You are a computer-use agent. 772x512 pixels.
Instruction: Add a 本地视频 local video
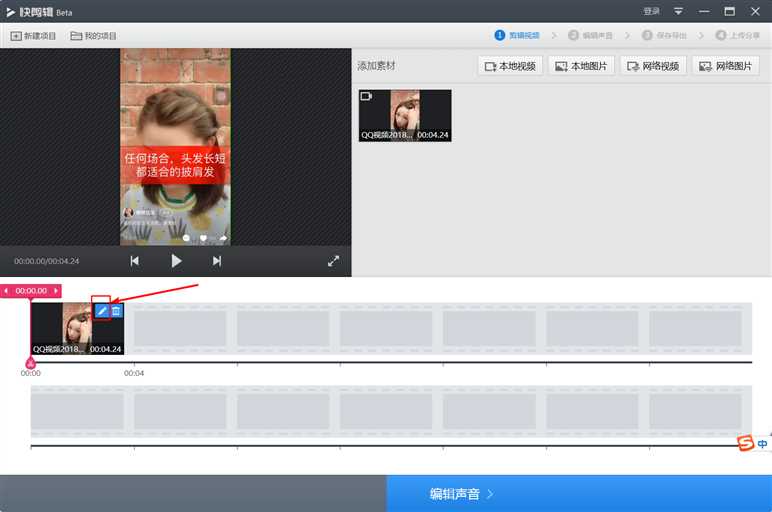pyautogui.click(x=510, y=66)
